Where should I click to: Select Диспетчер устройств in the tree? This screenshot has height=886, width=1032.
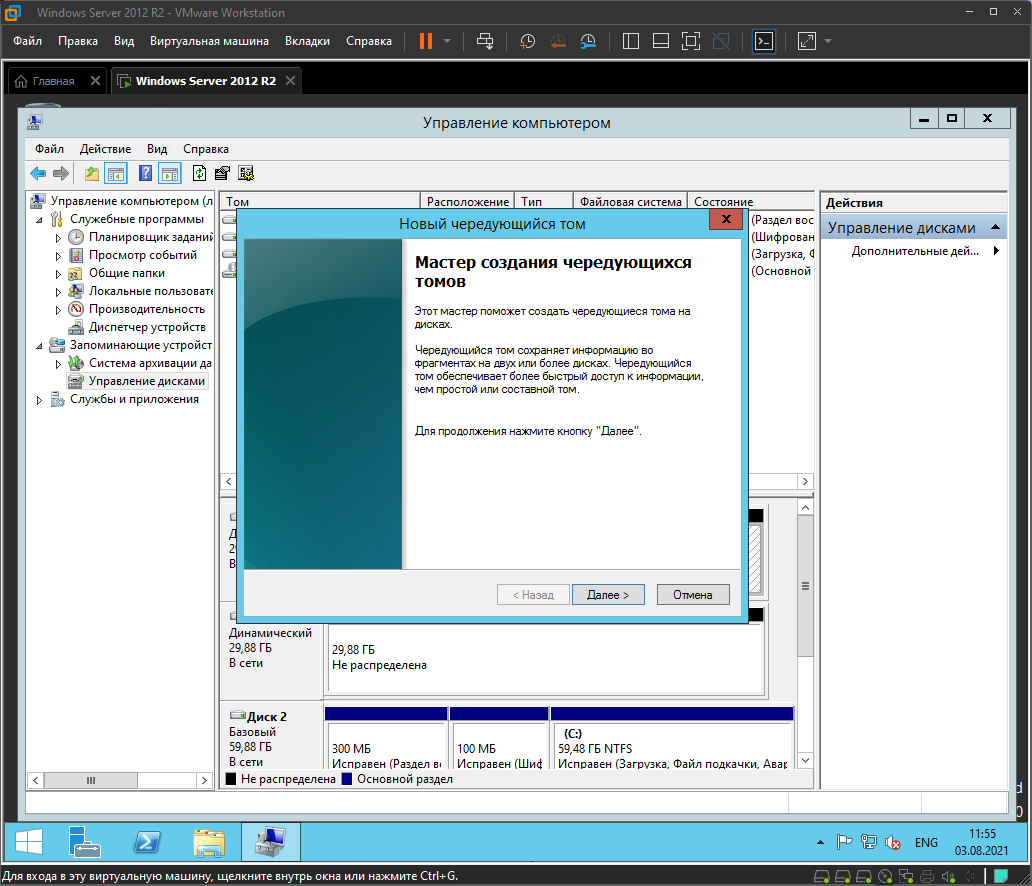147,327
